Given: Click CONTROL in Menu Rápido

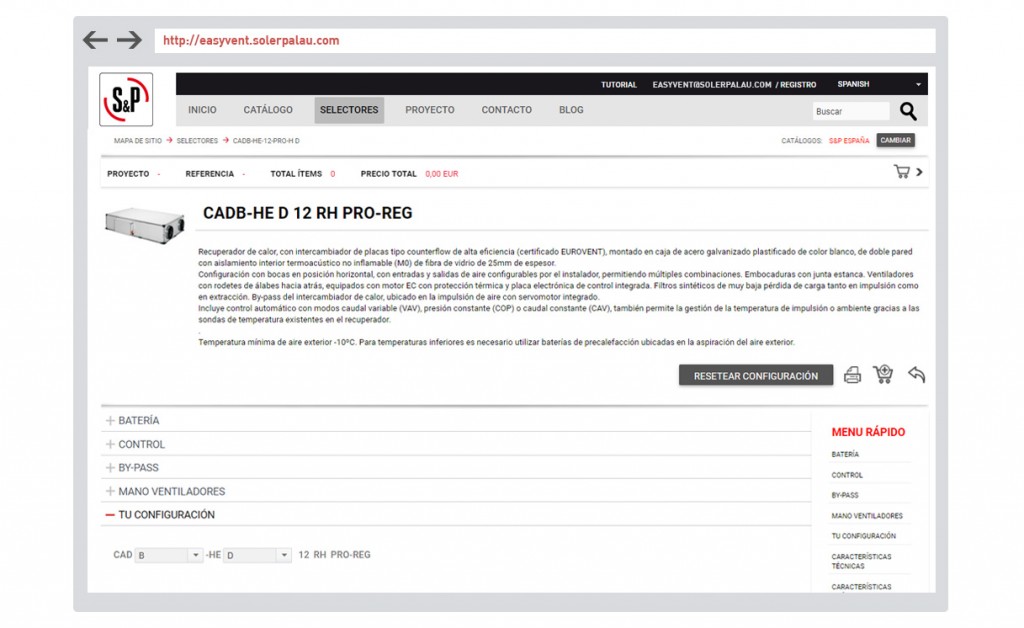Looking at the screenshot, I should (847, 475).
